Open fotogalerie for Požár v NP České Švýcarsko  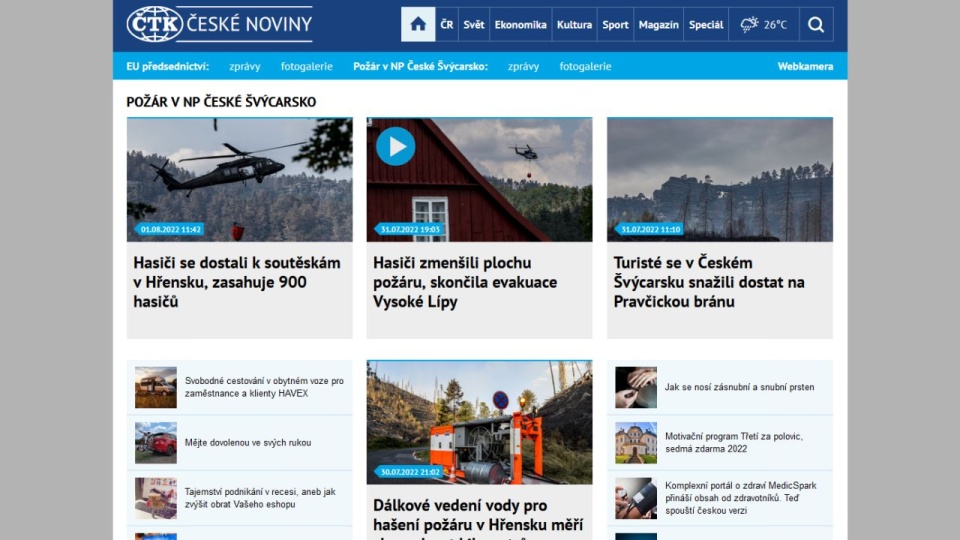(585, 66)
